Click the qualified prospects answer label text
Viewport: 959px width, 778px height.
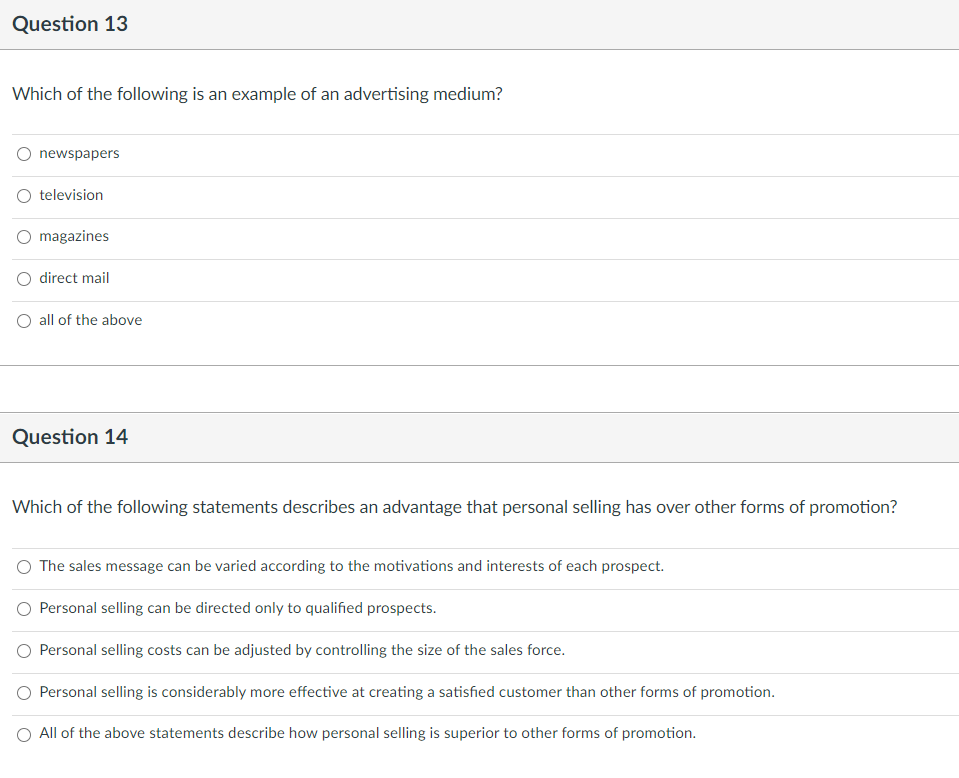coord(238,608)
